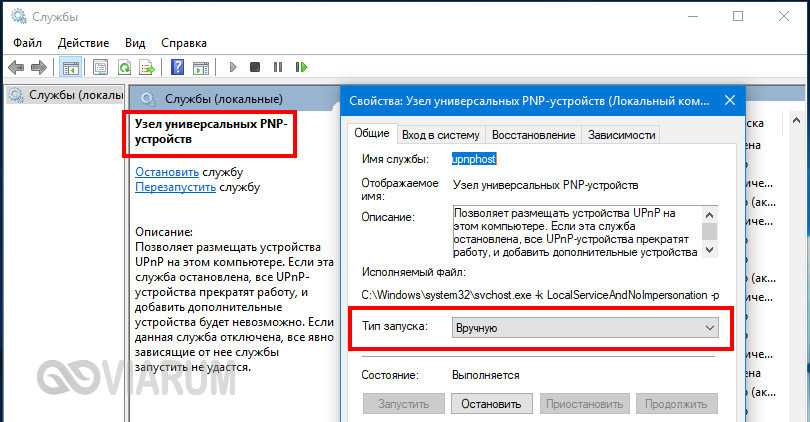Click the Выполняется status text
Screen dimensions: 810x422
click(486, 376)
